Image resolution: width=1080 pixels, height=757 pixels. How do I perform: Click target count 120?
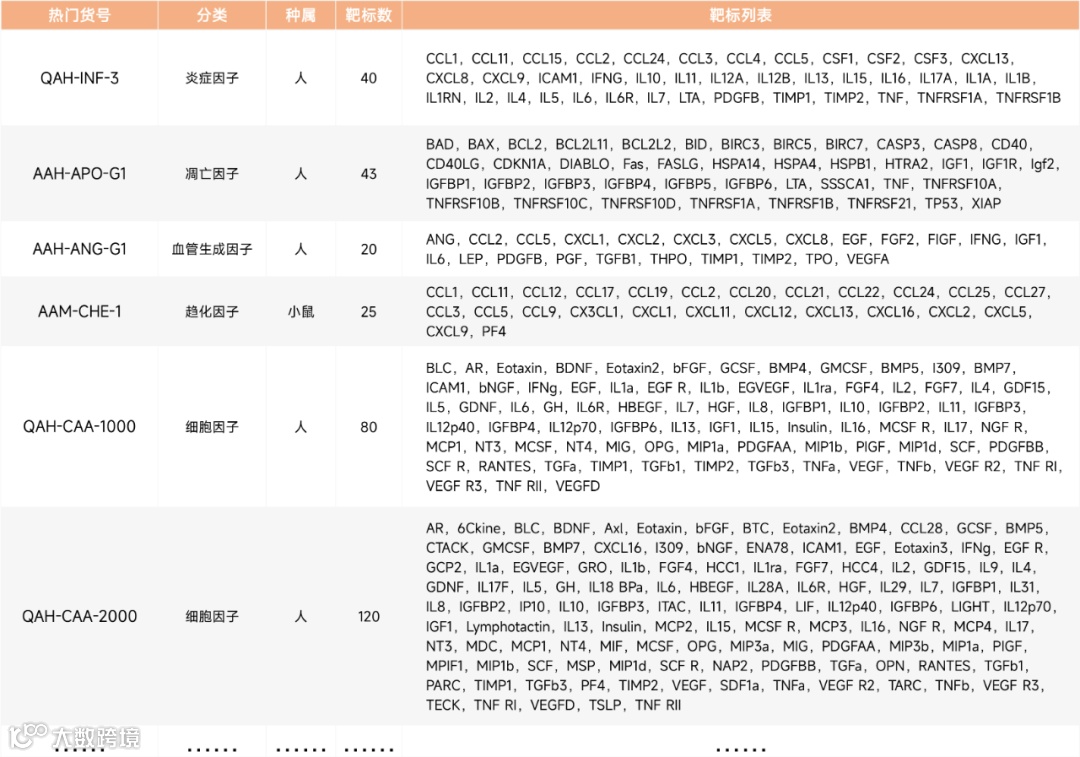[368, 616]
